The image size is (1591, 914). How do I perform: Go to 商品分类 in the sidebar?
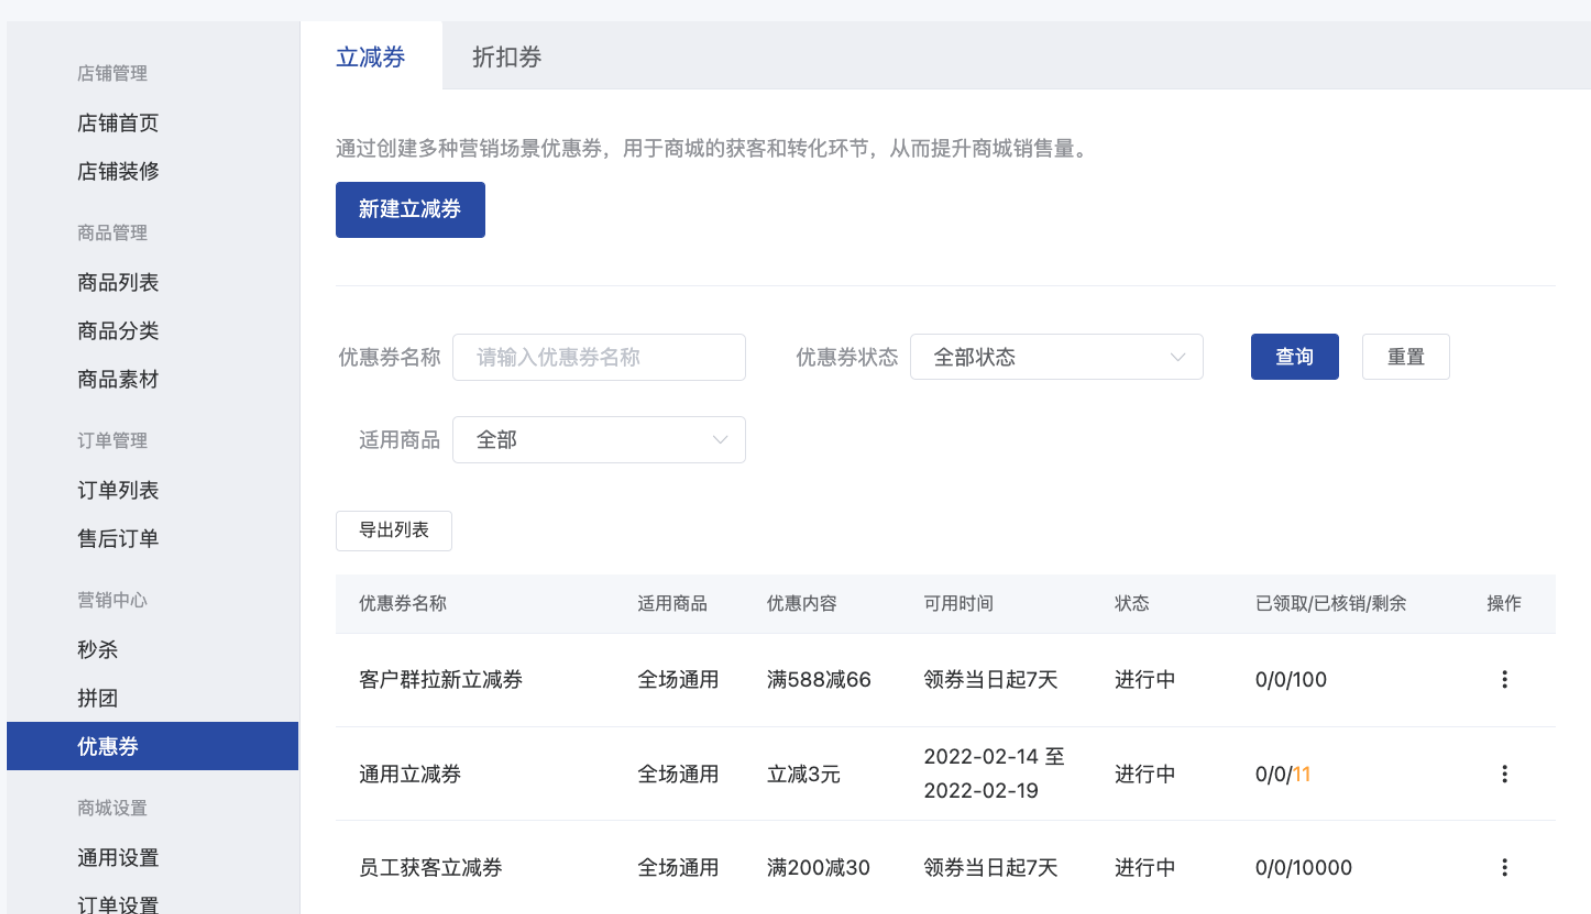[x=118, y=331]
